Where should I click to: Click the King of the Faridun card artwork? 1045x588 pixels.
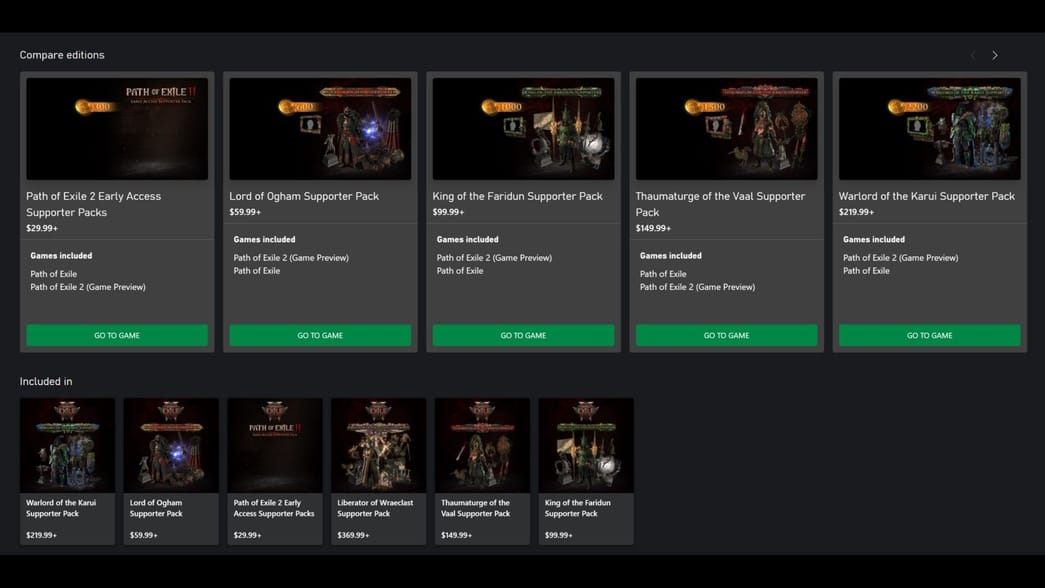click(523, 128)
